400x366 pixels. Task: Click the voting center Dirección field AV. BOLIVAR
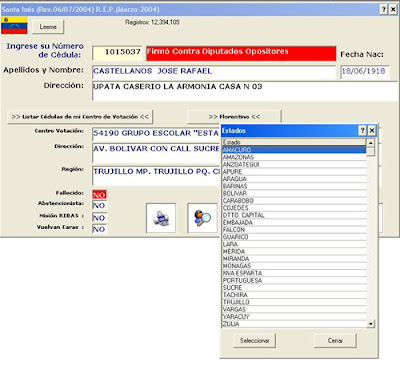[156, 153]
